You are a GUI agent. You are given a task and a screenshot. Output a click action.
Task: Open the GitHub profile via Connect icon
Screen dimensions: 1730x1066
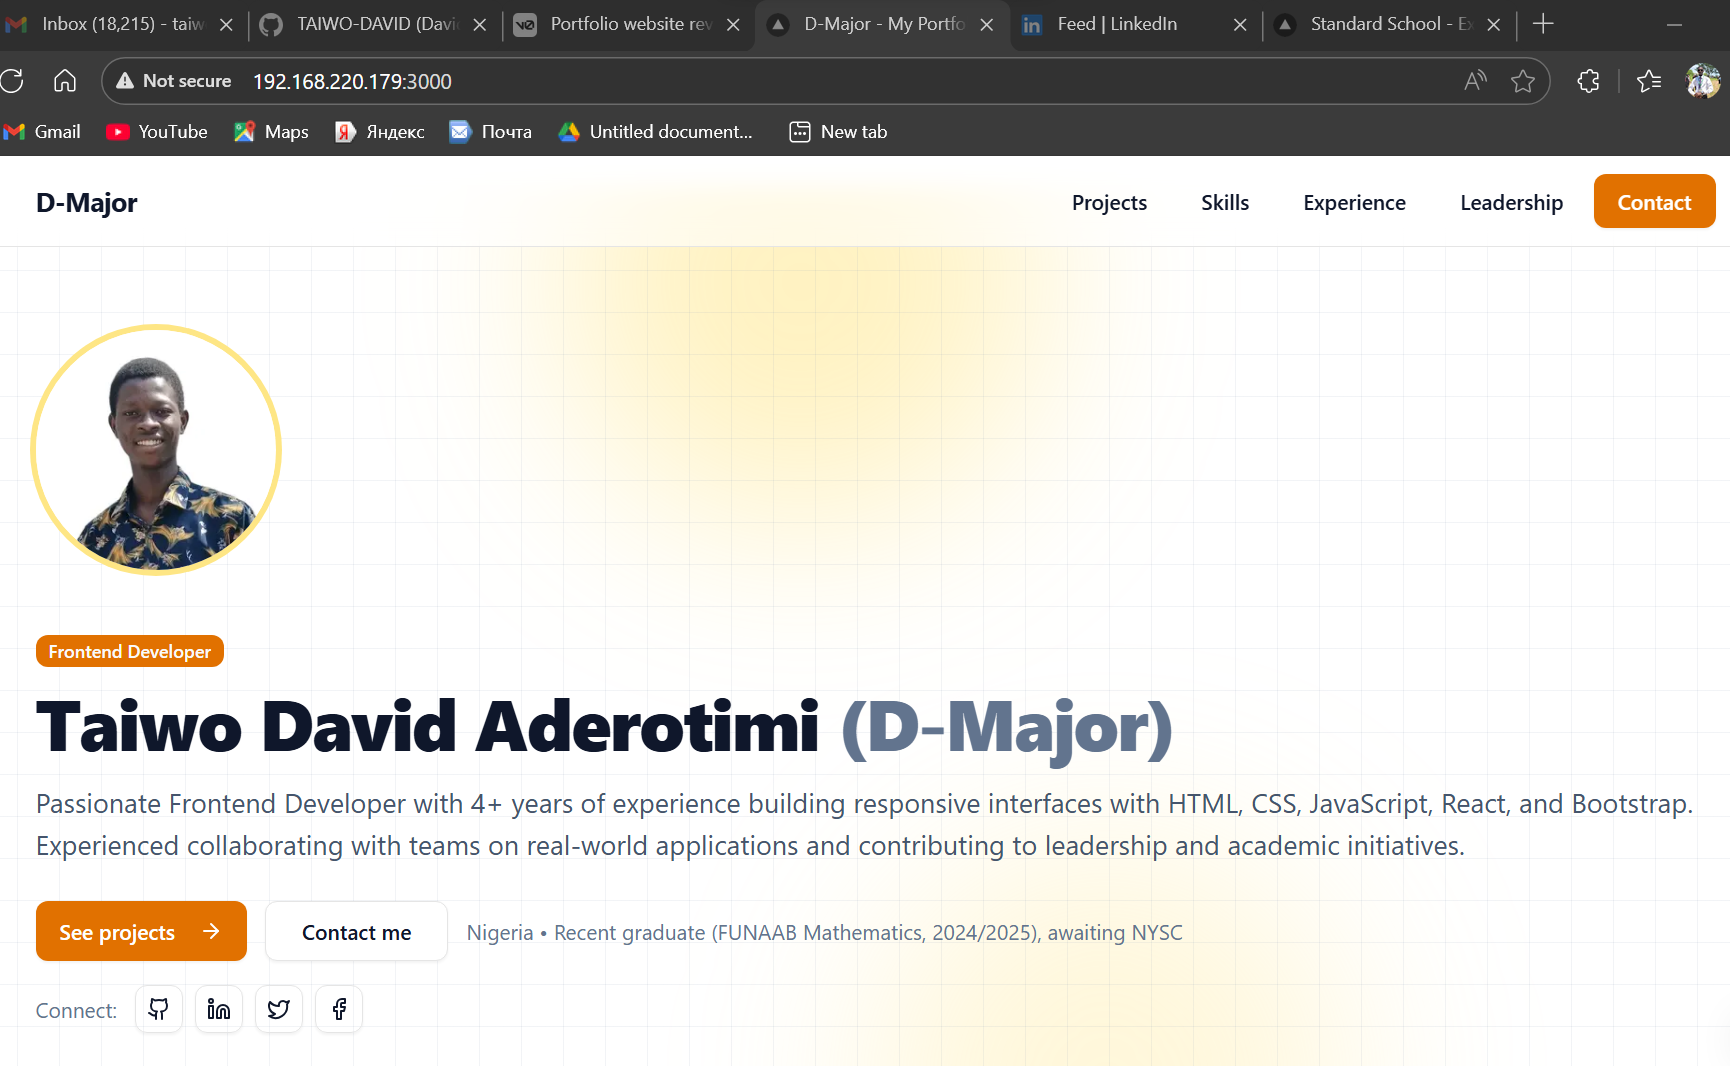pos(158,1009)
